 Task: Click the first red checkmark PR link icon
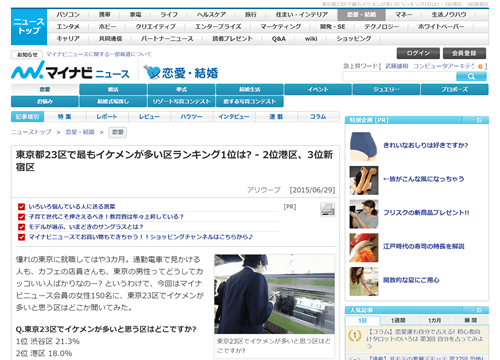click(x=21, y=207)
